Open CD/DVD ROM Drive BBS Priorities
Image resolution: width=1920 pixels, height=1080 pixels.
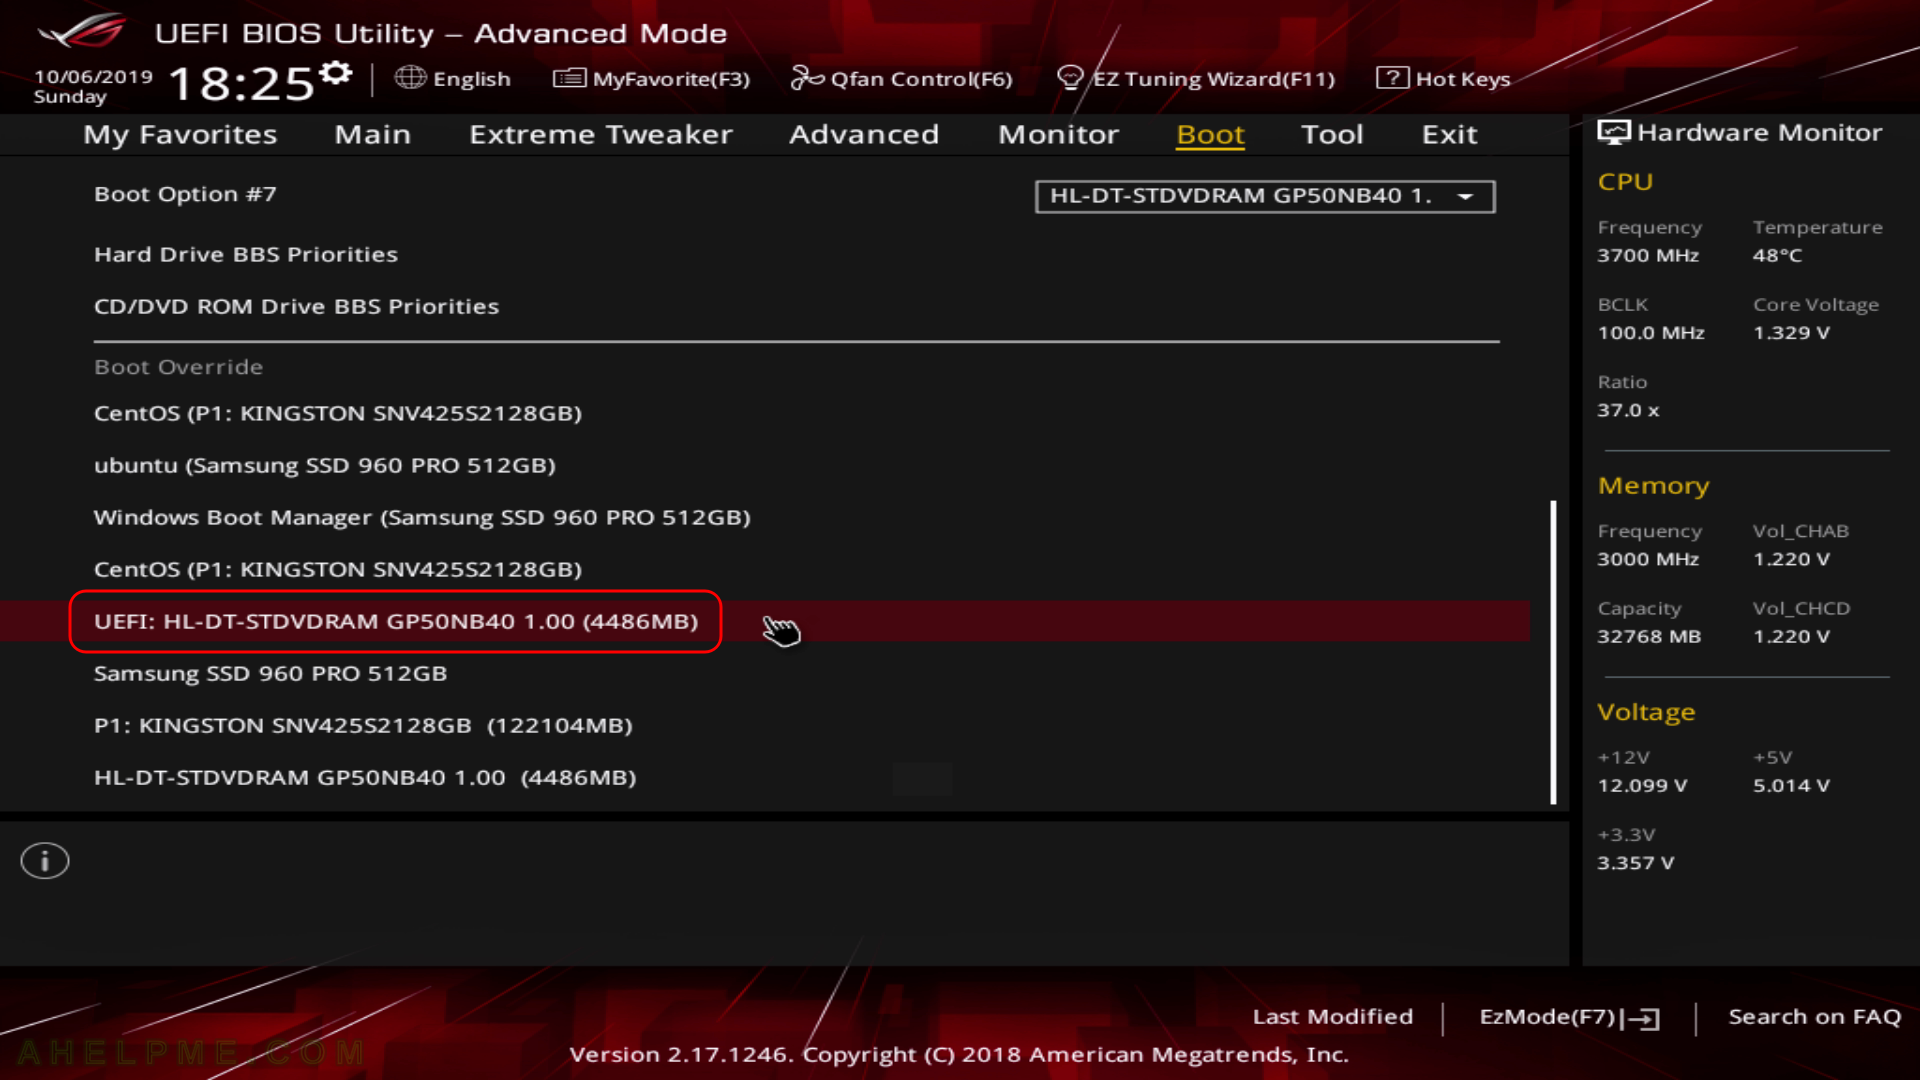296,306
